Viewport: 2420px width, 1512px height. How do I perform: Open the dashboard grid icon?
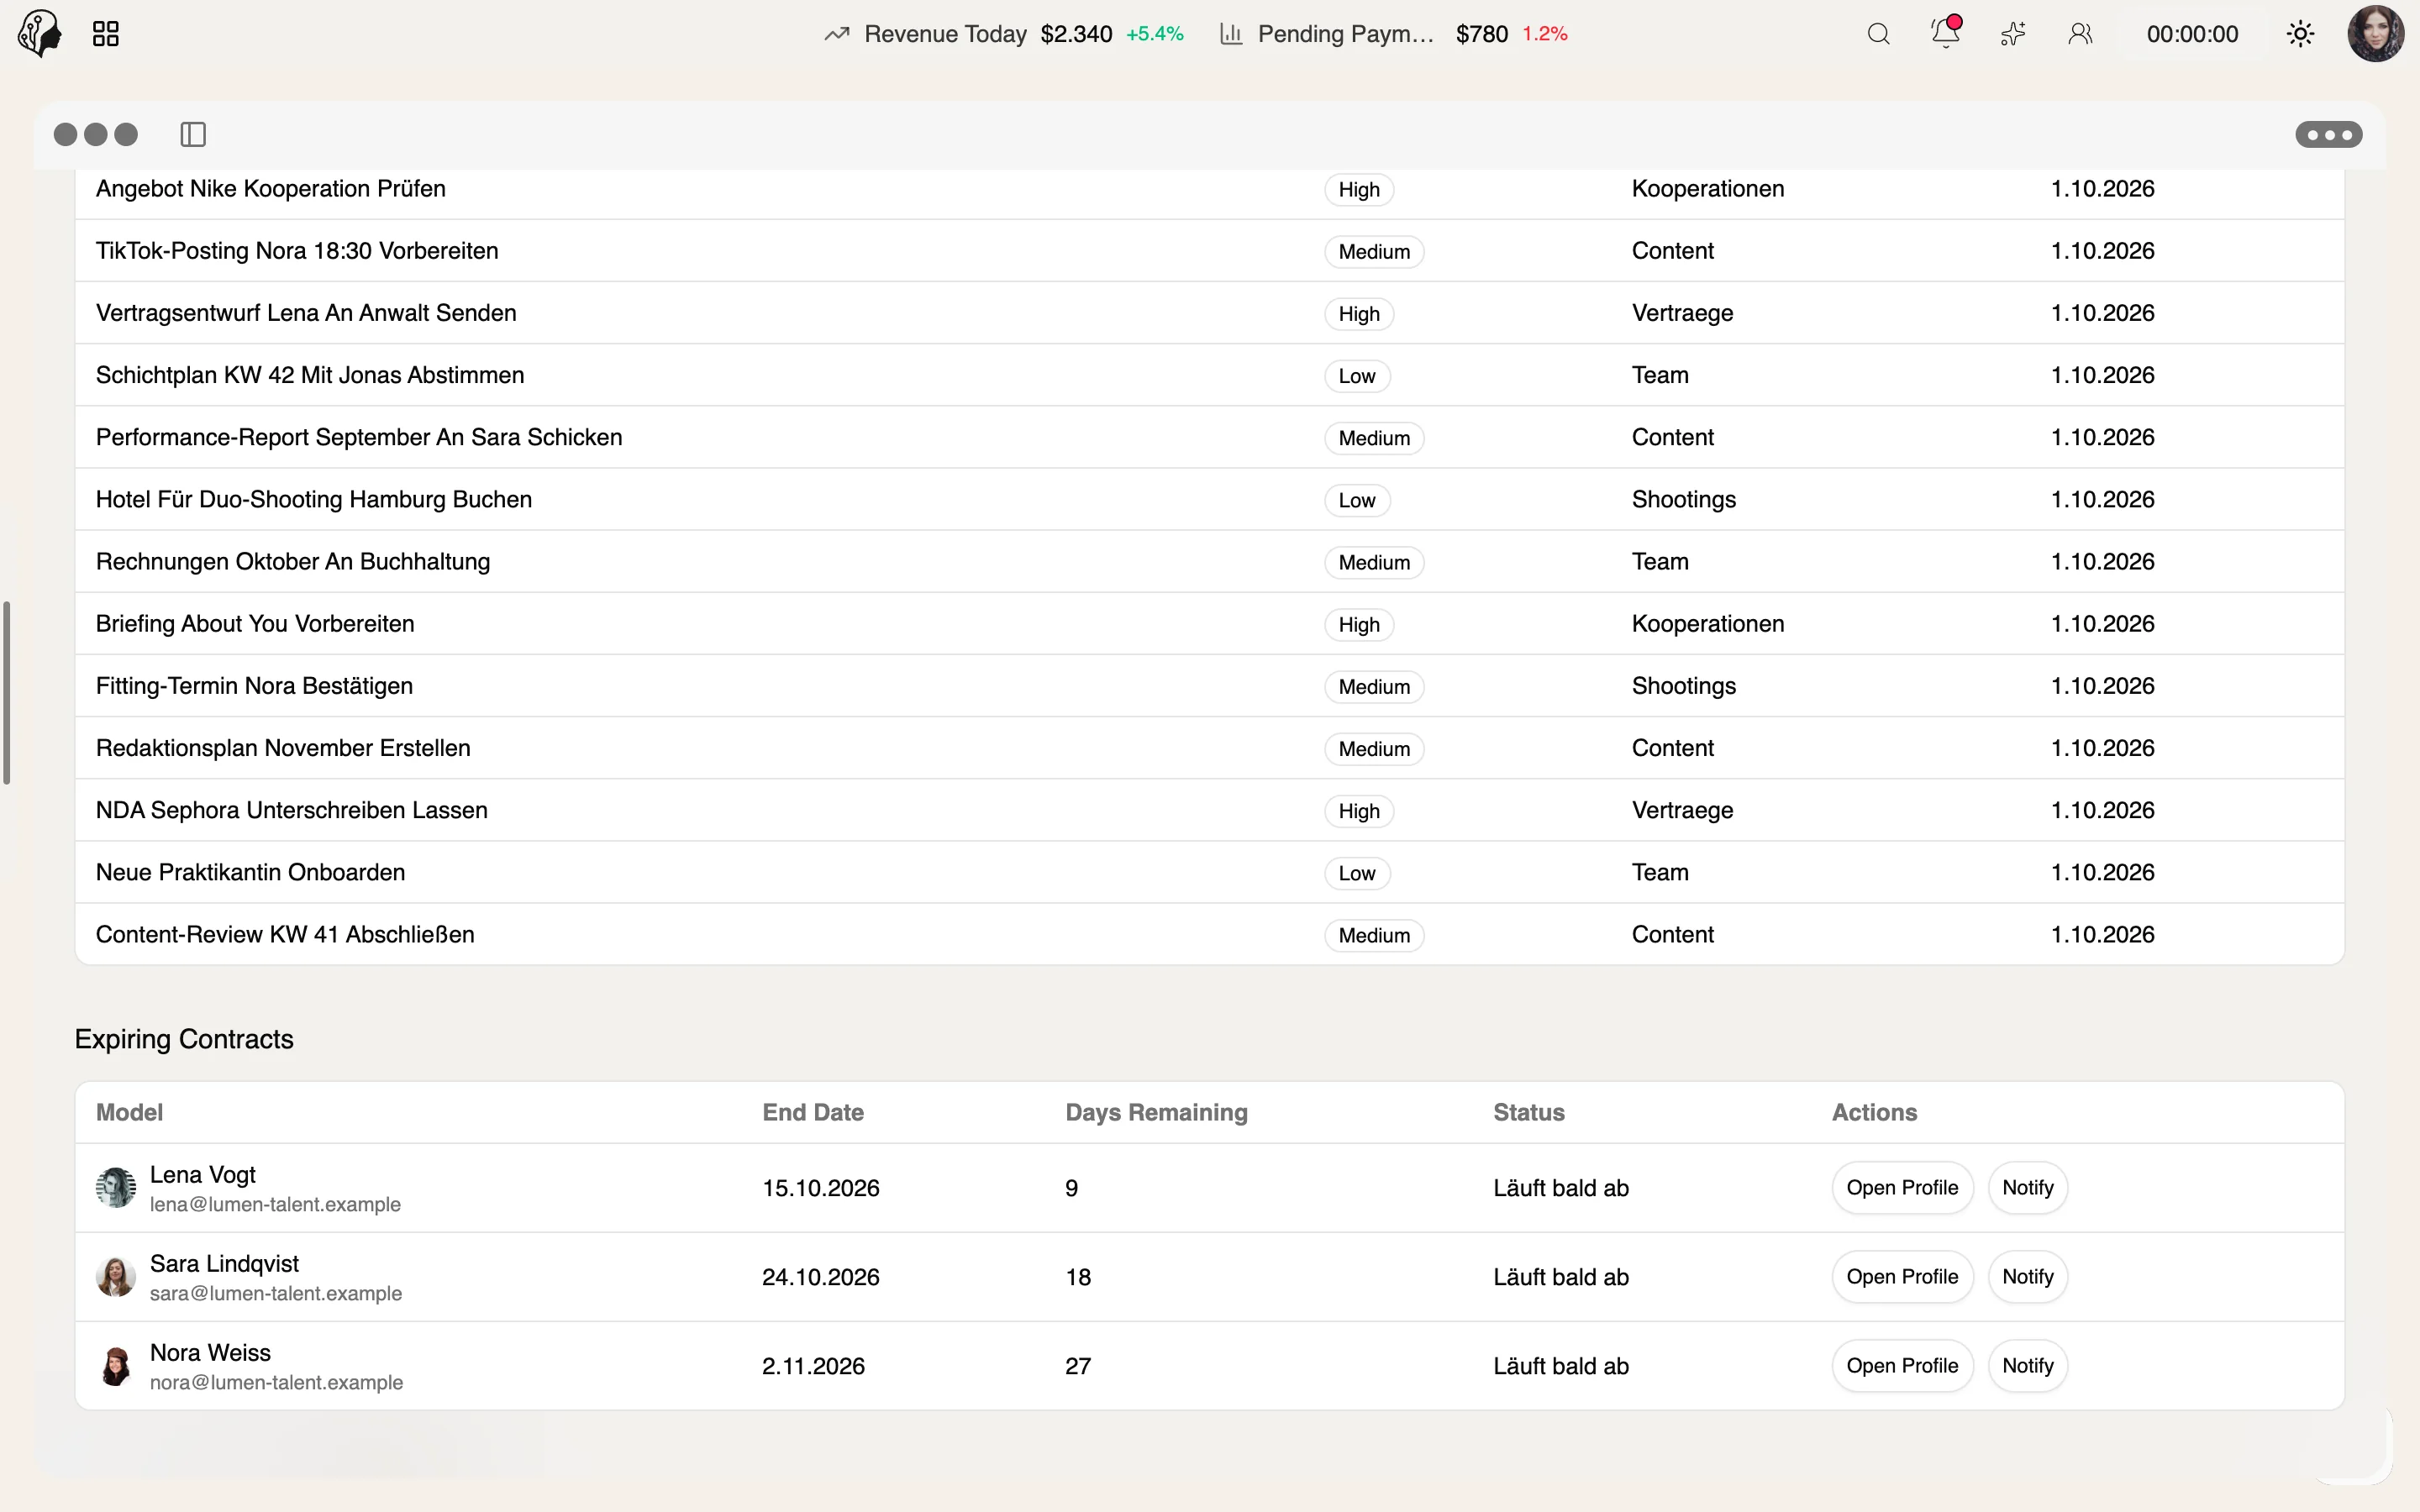[106, 34]
